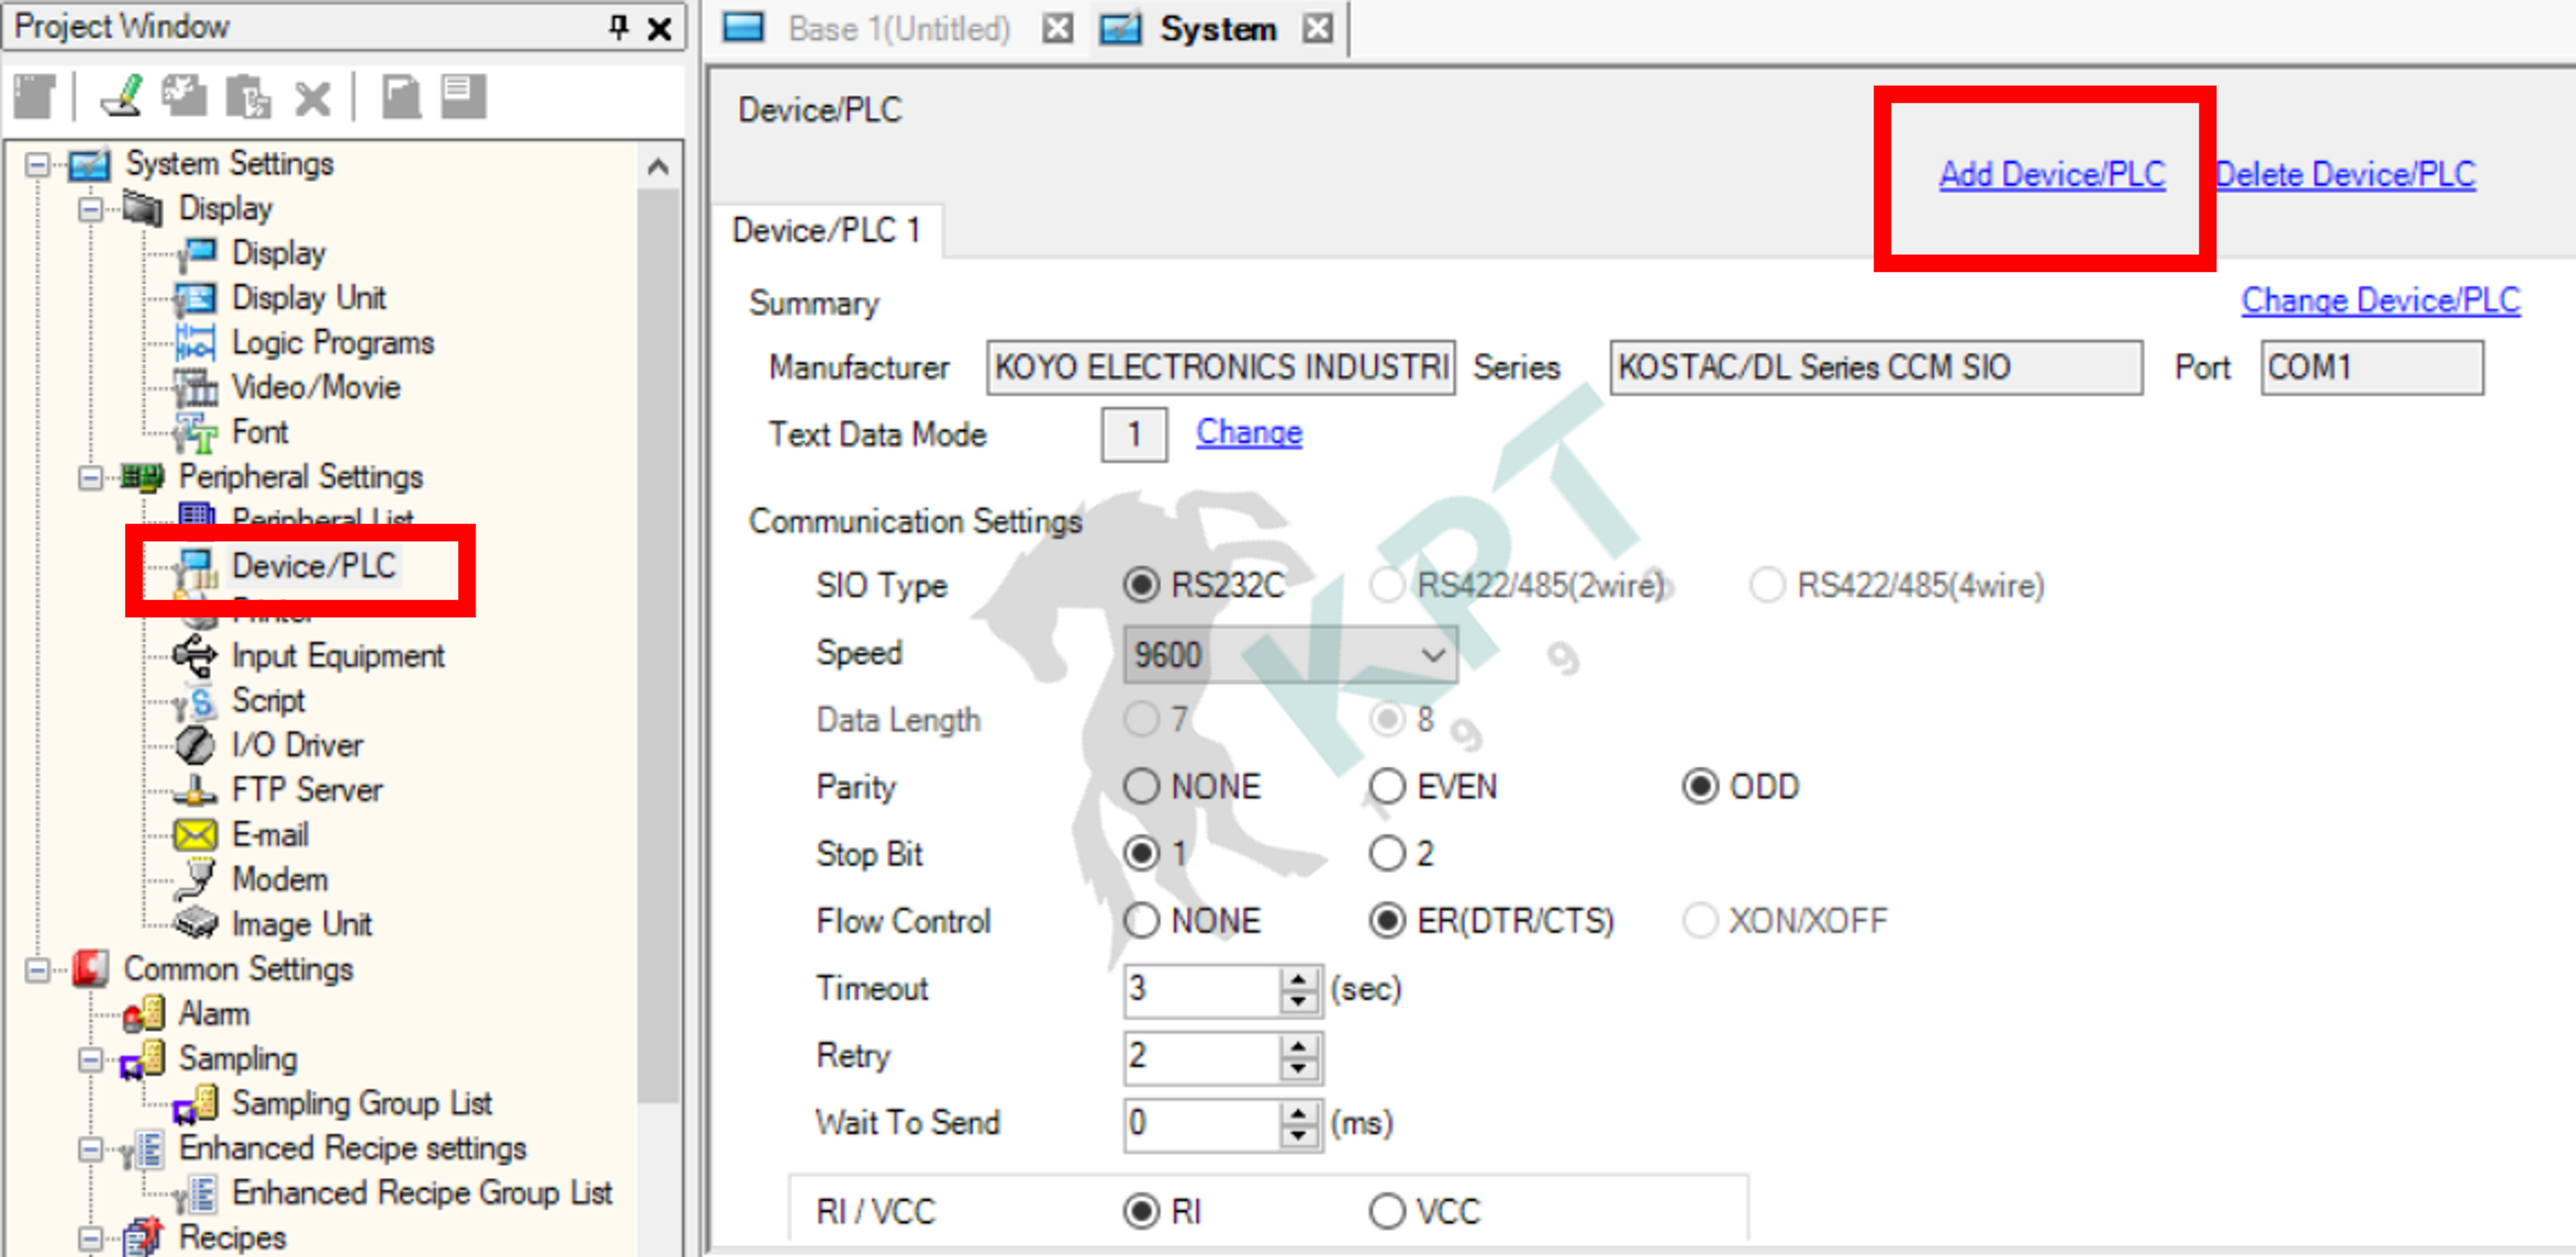Switch to the System tab
The image size is (2576, 1257).
[x=1217, y=29]
